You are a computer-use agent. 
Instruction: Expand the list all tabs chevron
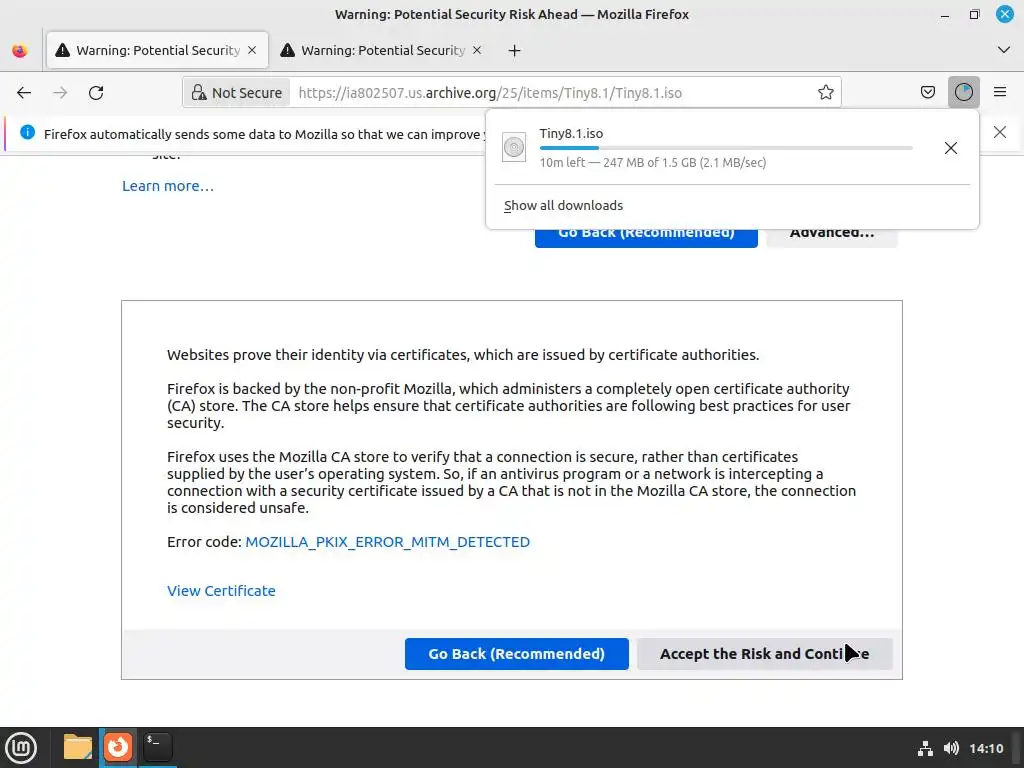pyautogui.click(x=1004, y=50)
